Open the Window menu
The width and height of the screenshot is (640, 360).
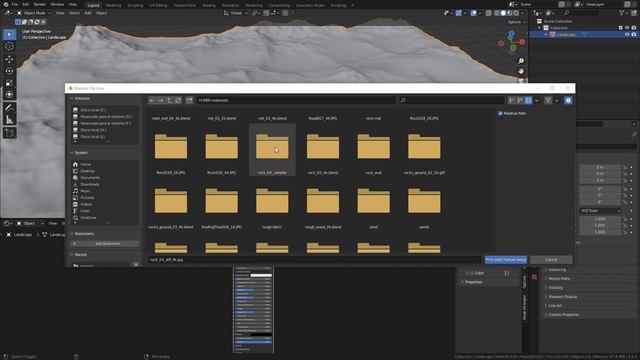click(57, 4)
